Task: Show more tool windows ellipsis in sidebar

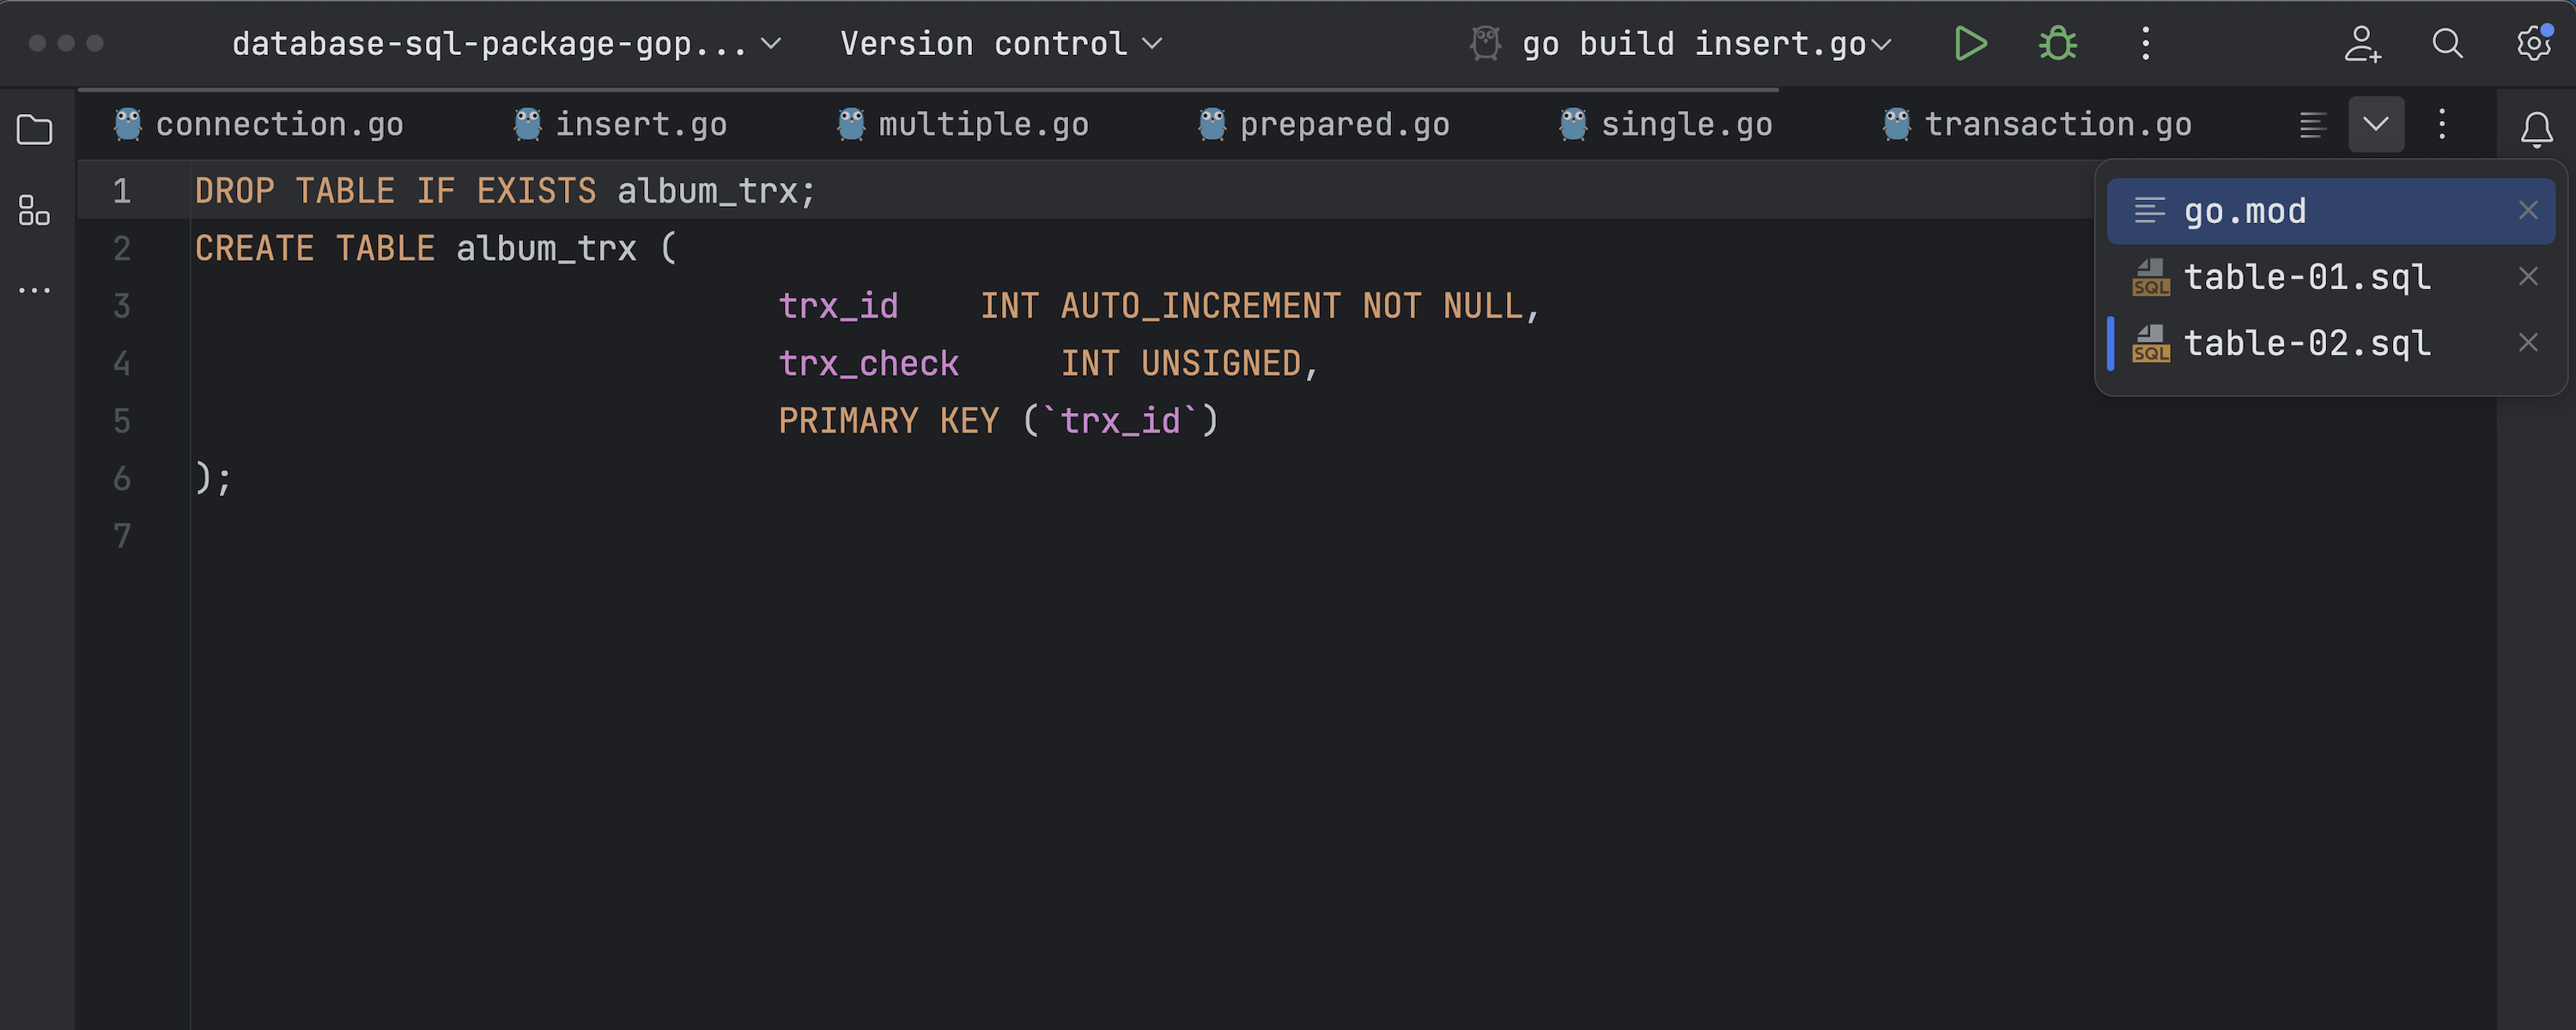Action: (x=35, y=291)
